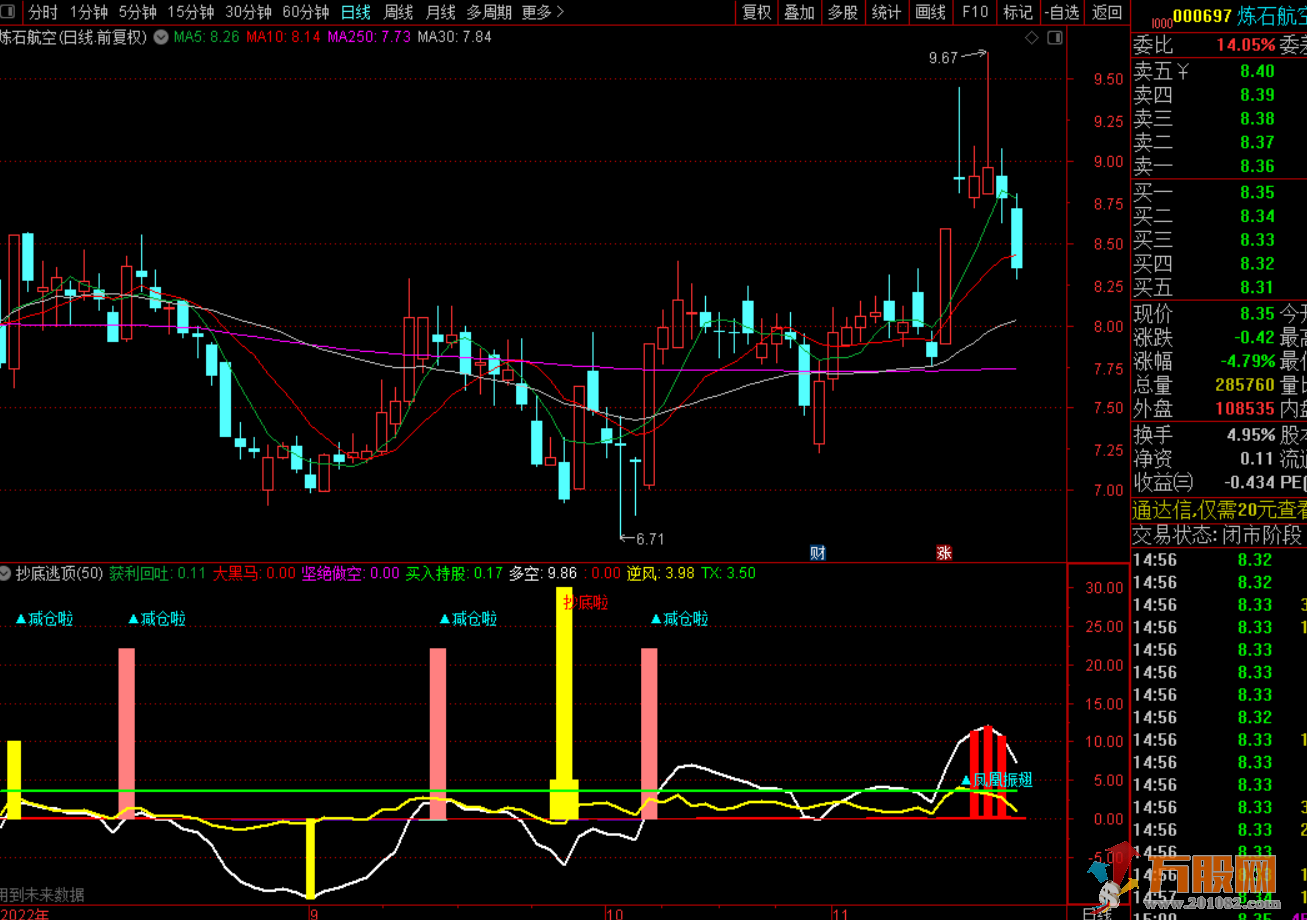Click the 抄底啦 signal label
The height and width of the screenshot is (920, 1307).
(x=585, y=602)
